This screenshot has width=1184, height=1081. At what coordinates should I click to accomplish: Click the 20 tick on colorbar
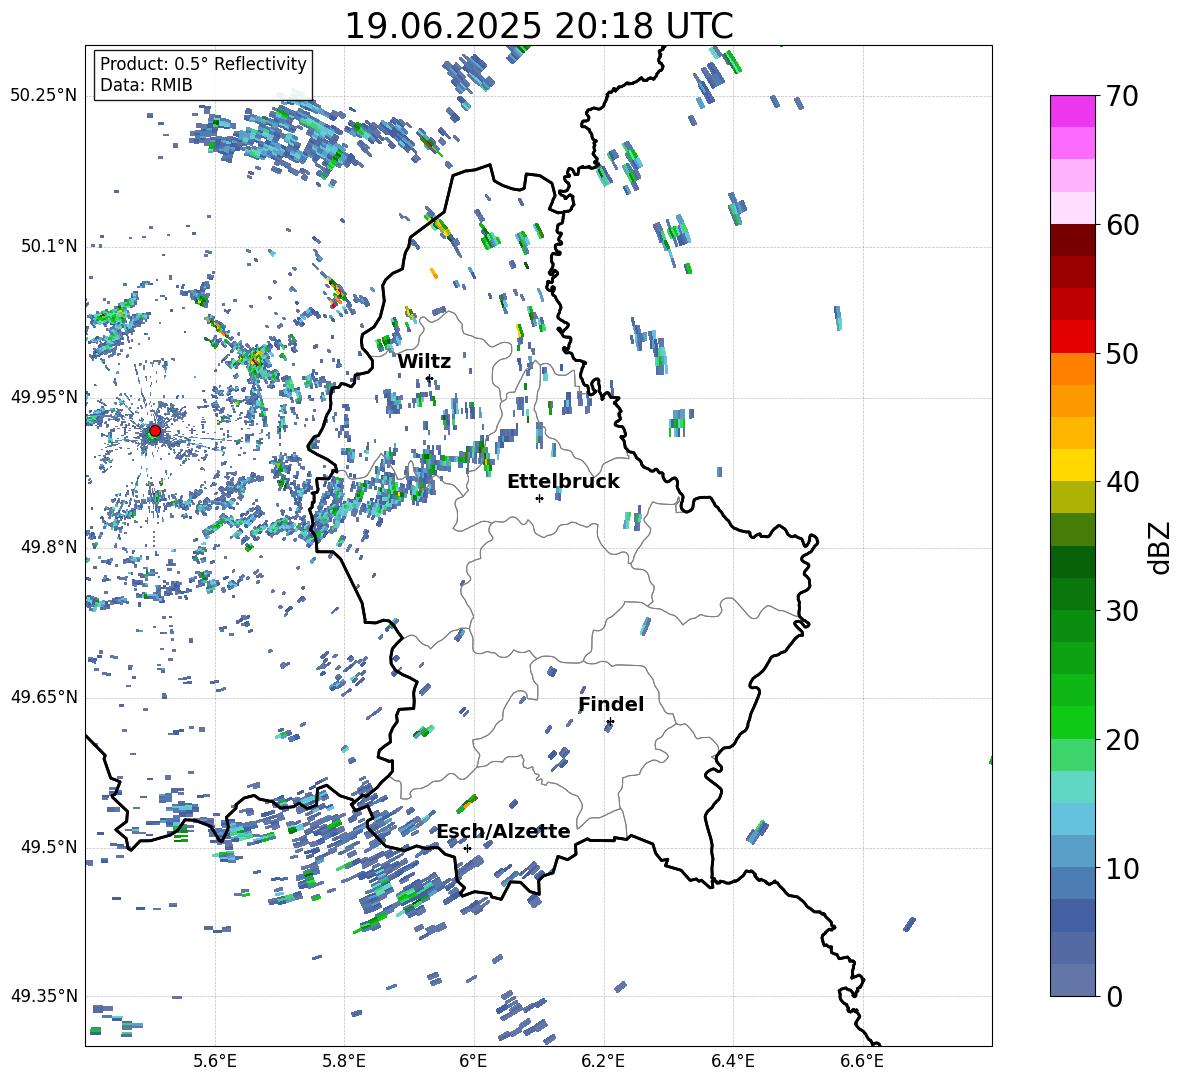tap(1122, 739)
